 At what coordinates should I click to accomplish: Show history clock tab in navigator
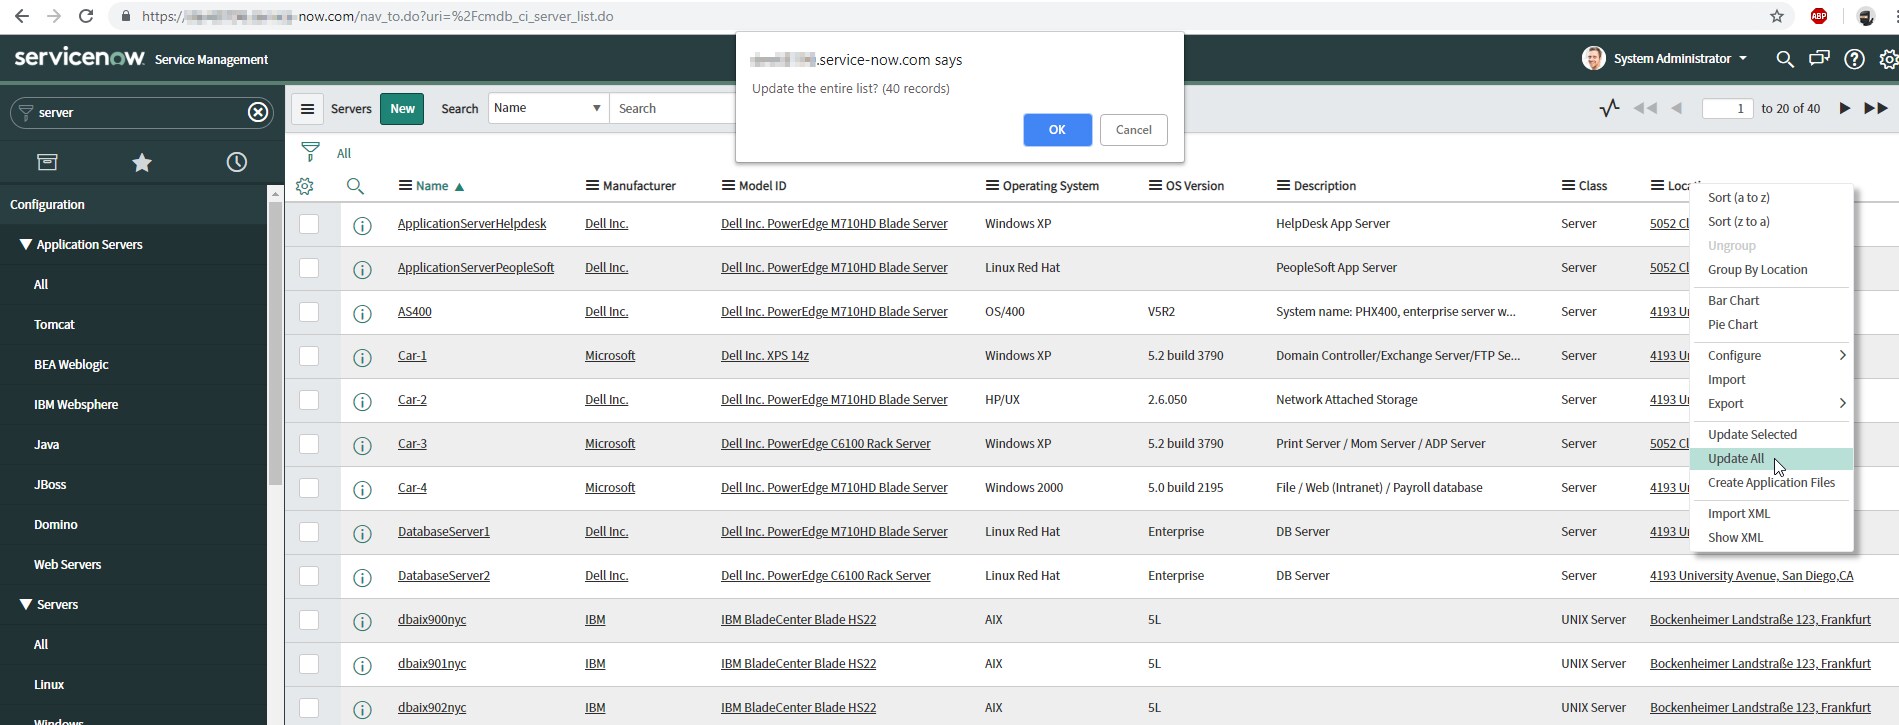point(237,162)
